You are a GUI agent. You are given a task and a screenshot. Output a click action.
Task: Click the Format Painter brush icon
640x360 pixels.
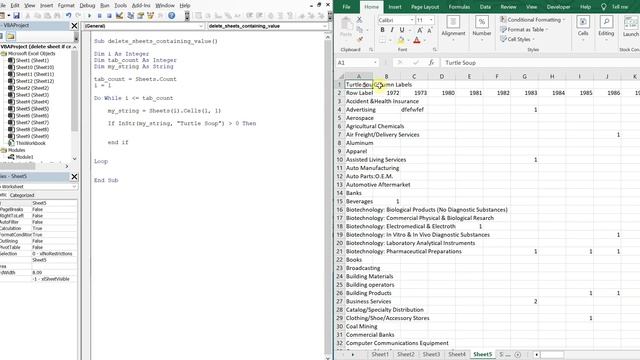(360, 40)
